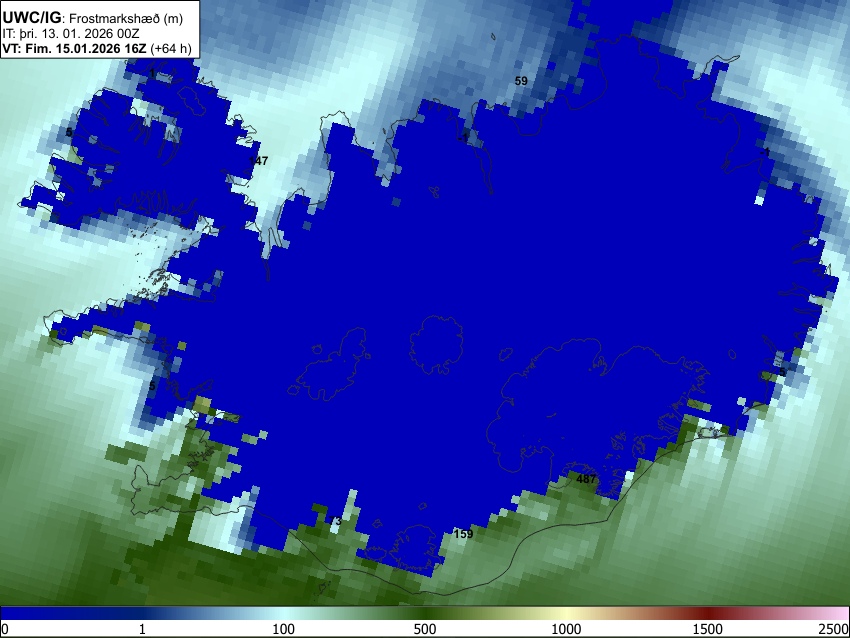Click the map value label '59'
The height and width of the screenshot is (638, 850).
[x=521, y=81]
